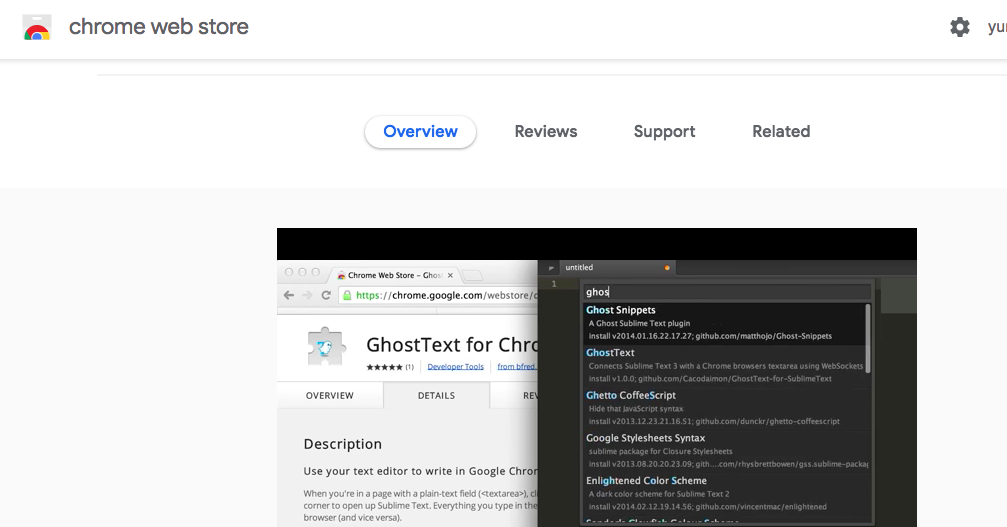The width and height of the screenshot is (1007, 527).
Task: Click the green padlock icon in address bar
Action: point(347,295)
